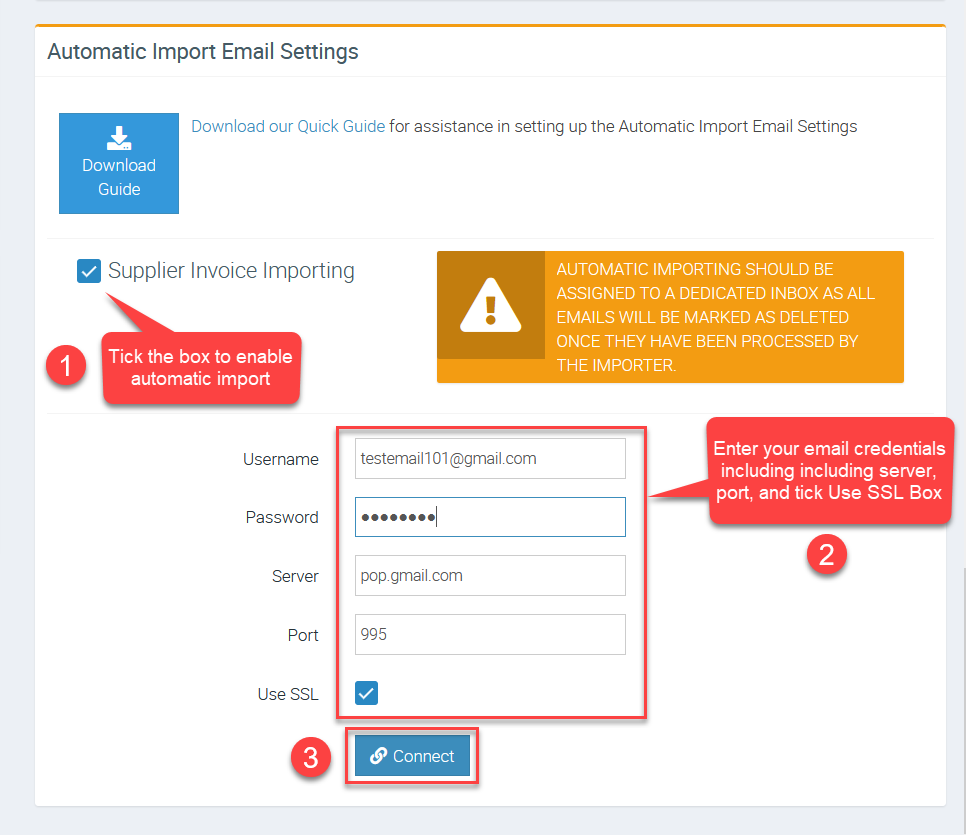Screen dimensions: 966x835
Task: Open the Download our Quick Guide link
Action: (x=288, y=126)
